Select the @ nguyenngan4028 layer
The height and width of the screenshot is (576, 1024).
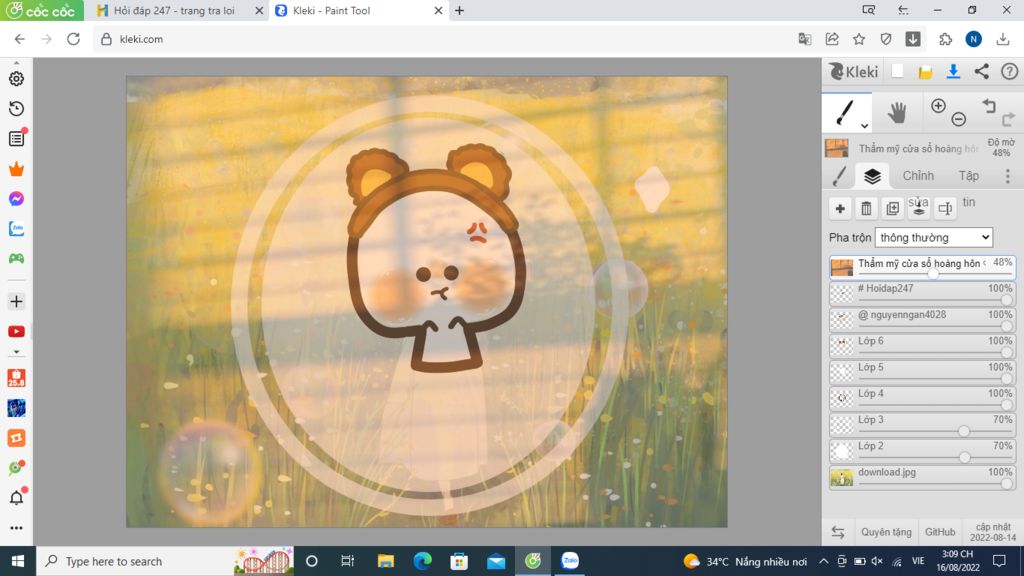click(x=922, y=319)
